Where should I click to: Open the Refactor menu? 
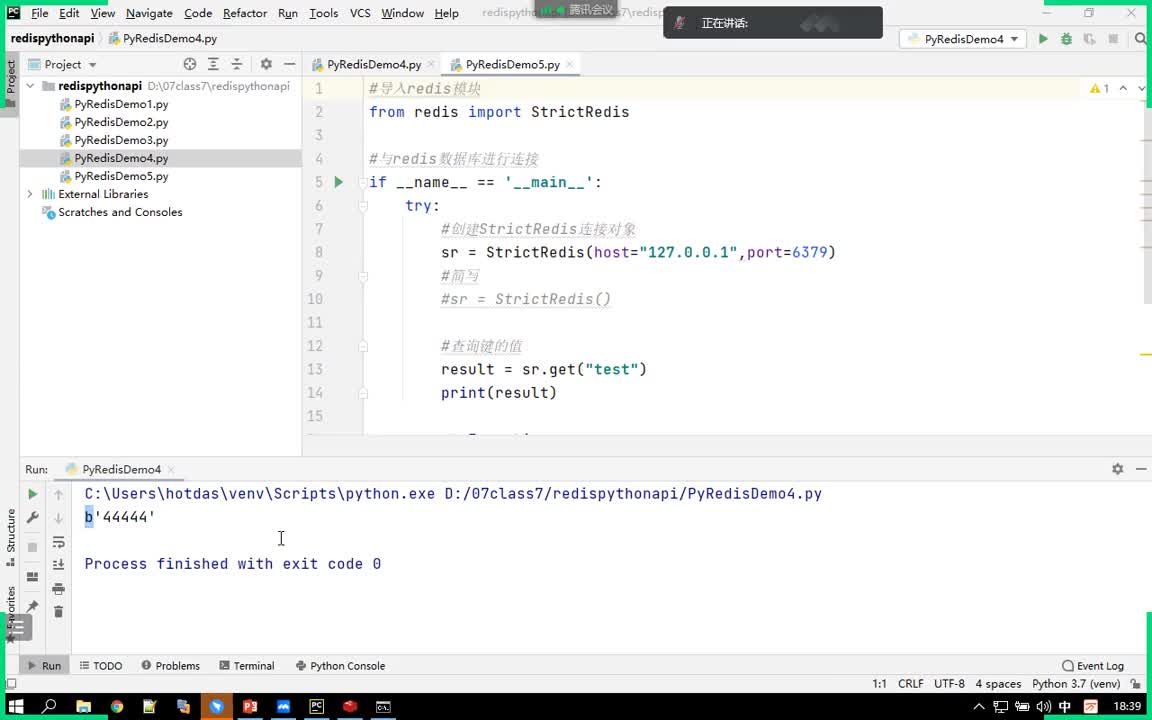pyautogui.click(x=245, y=13)
